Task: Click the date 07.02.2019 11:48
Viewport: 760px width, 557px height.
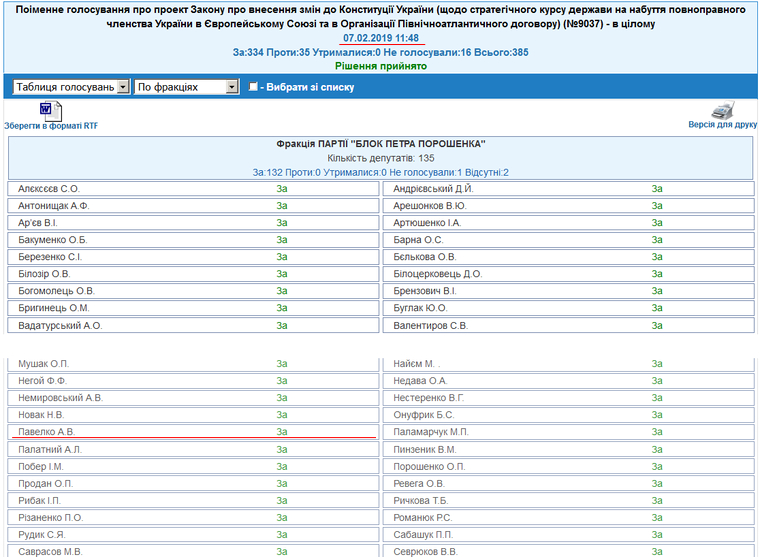Action: tap(380, 37)
